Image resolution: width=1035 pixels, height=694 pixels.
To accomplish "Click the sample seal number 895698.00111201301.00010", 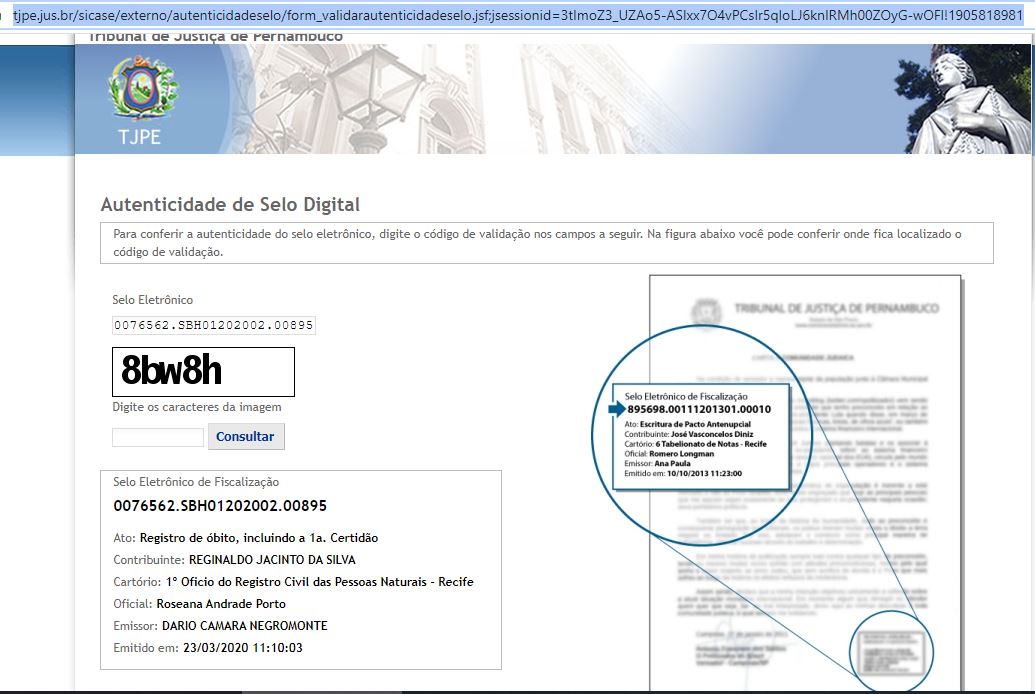I will (x=699, y=409).
